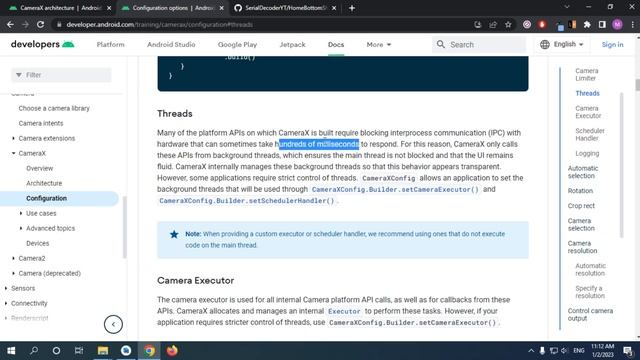The height and width of the screenshot is (360, 640).
Task: Open the CameraX Overview page
Action: point(40,168)
